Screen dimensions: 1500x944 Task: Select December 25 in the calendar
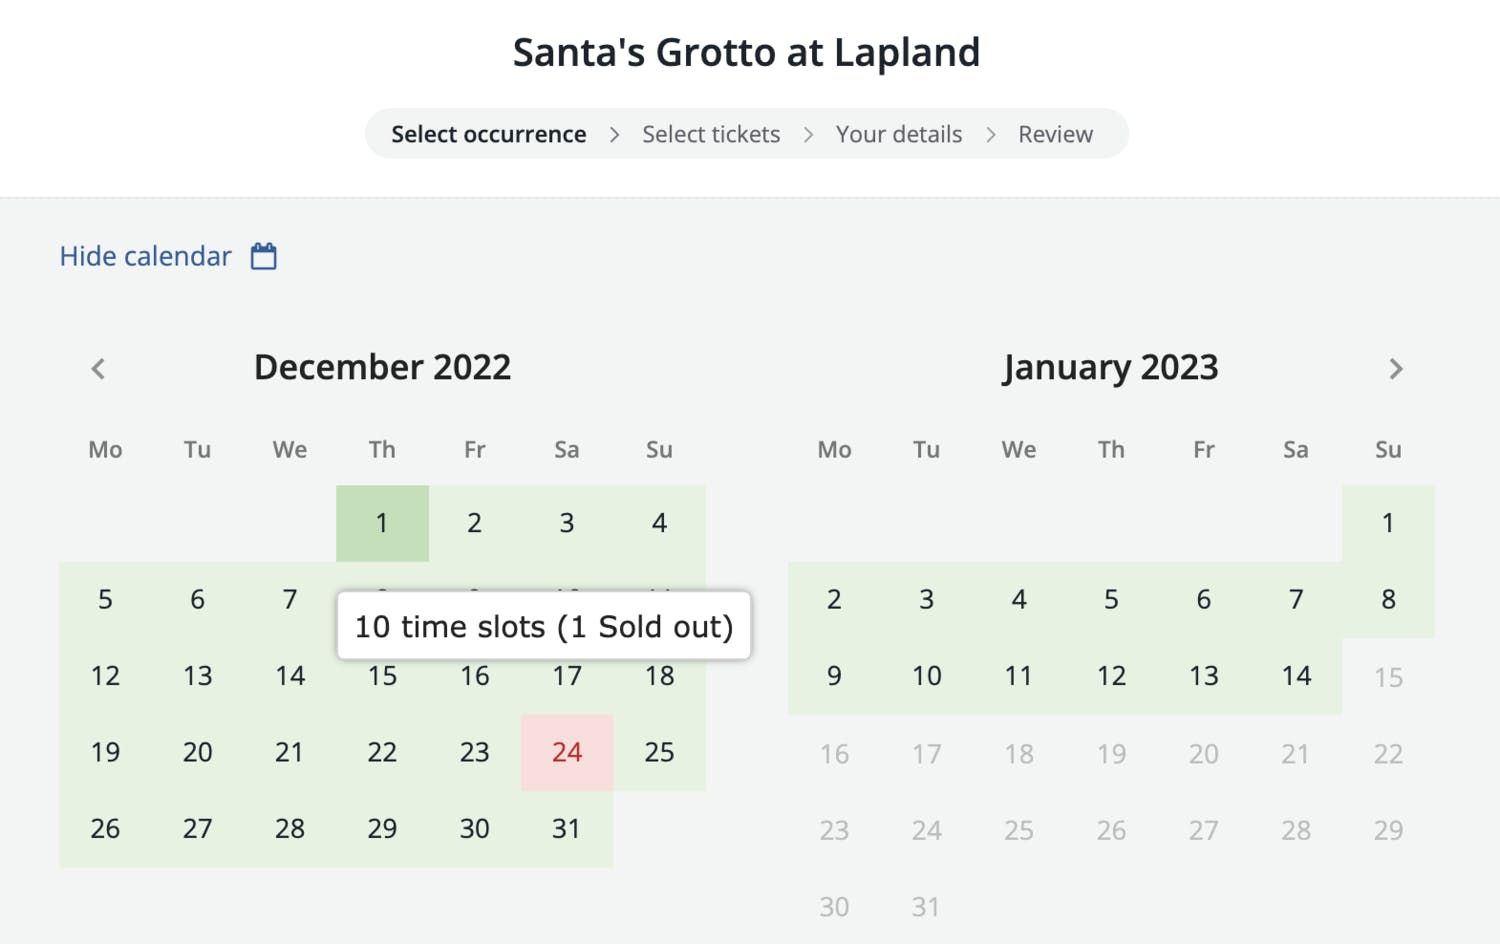click(659, 752)
